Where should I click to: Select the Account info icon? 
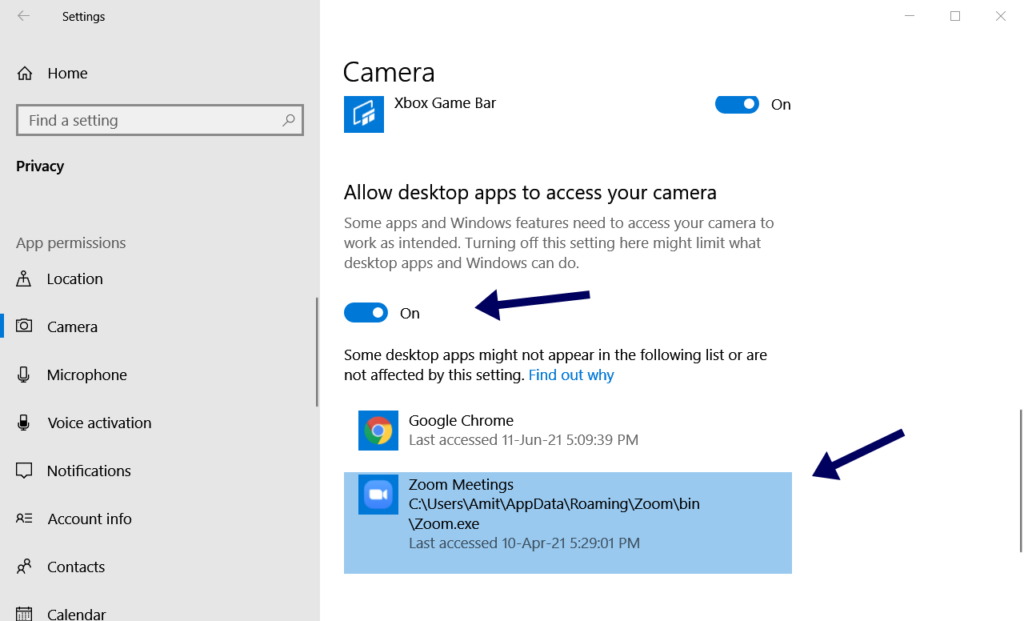point(23,518)
